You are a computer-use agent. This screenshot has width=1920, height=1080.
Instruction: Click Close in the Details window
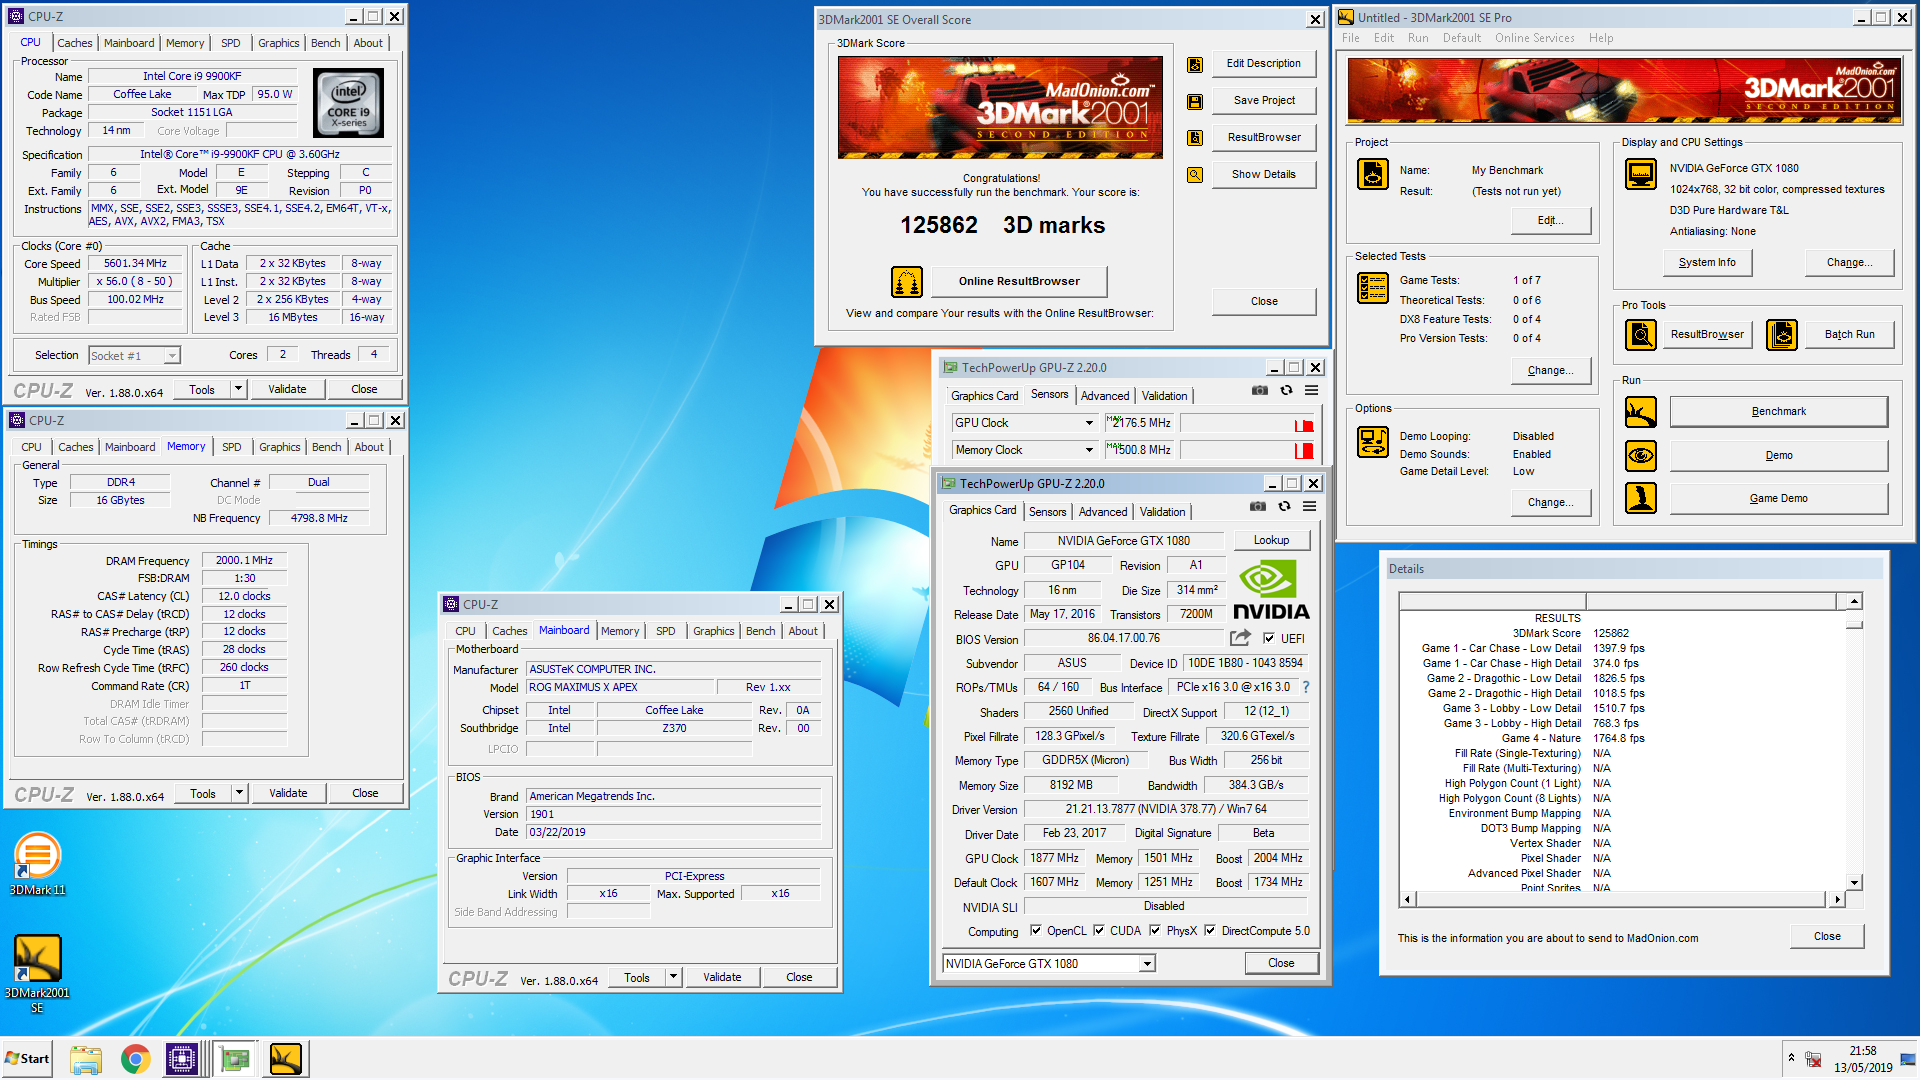1827,937
